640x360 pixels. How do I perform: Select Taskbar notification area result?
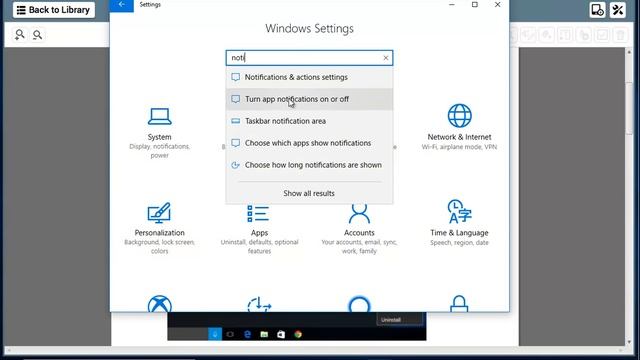click(309, 121)
